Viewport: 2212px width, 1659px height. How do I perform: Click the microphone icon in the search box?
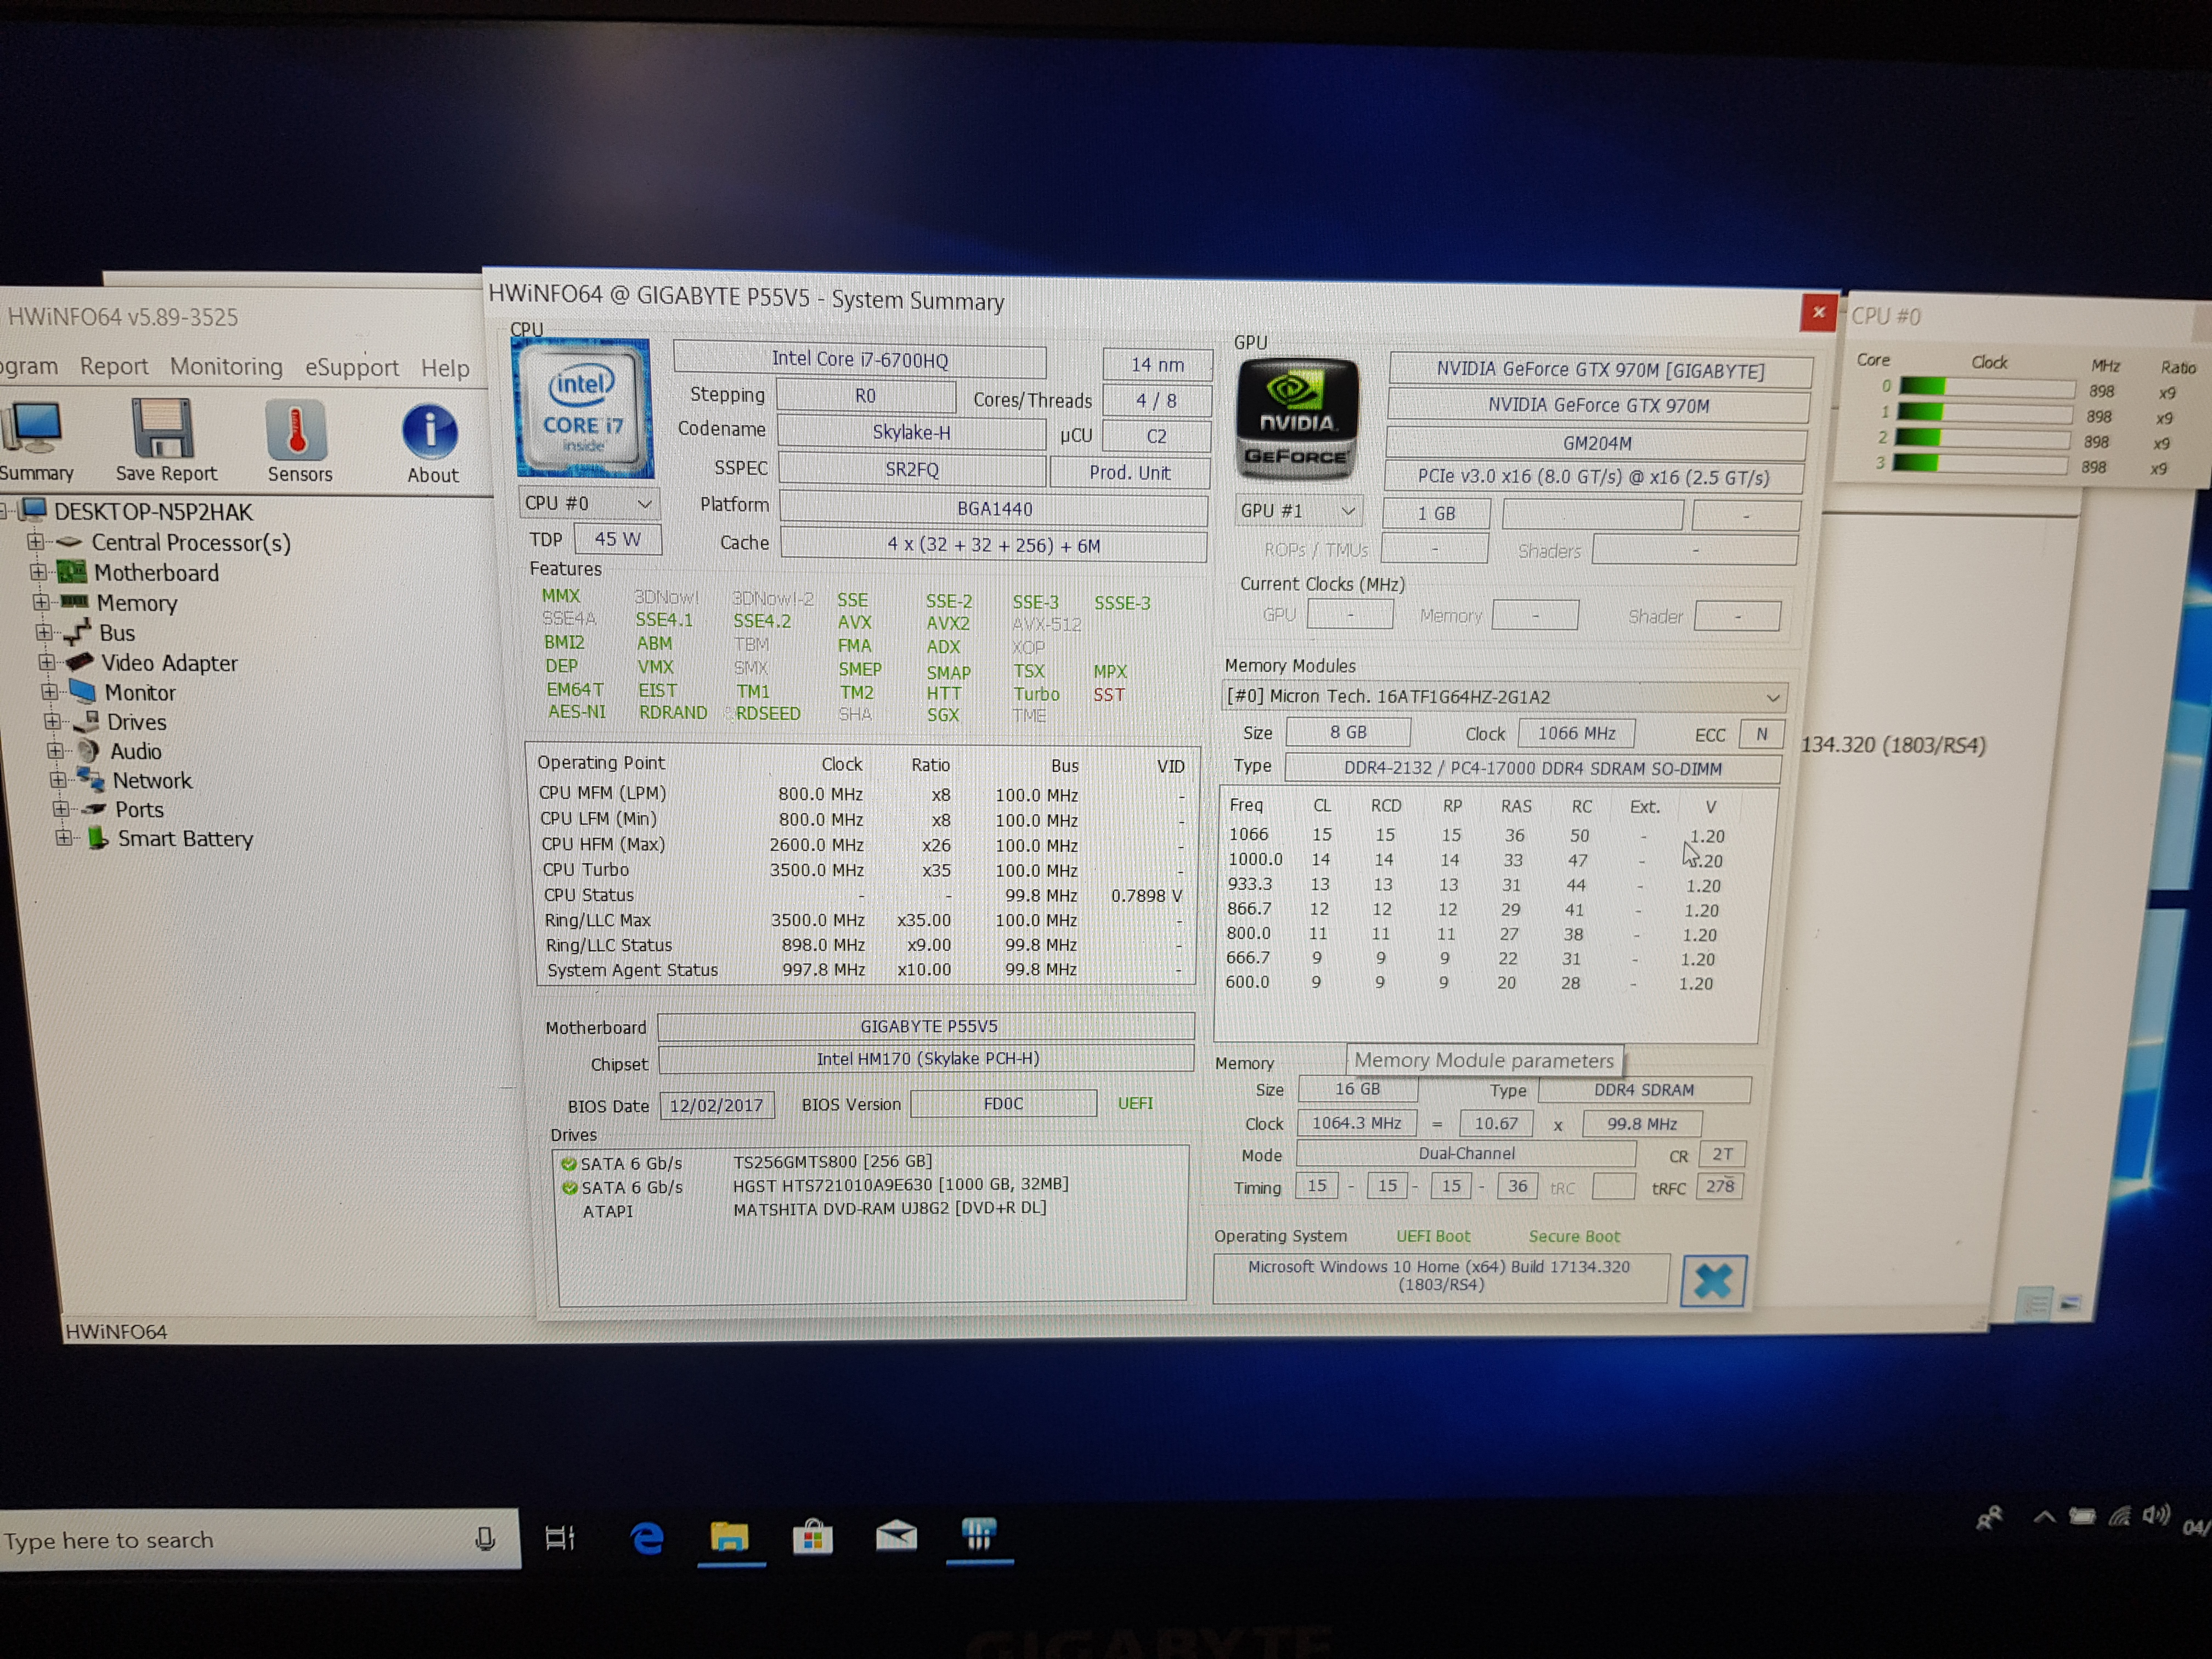click(x=485, y=1538)
